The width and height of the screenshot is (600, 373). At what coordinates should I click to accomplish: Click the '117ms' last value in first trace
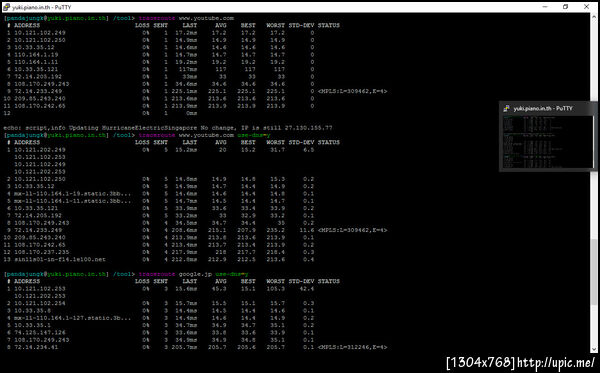188,69
